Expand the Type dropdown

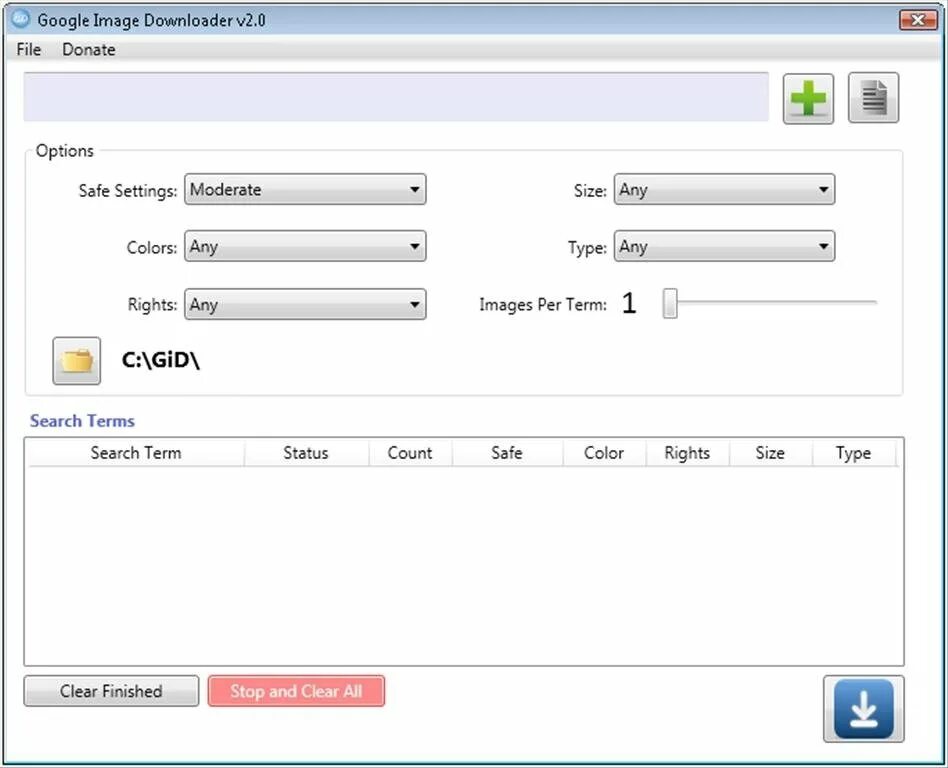point(724,246)
